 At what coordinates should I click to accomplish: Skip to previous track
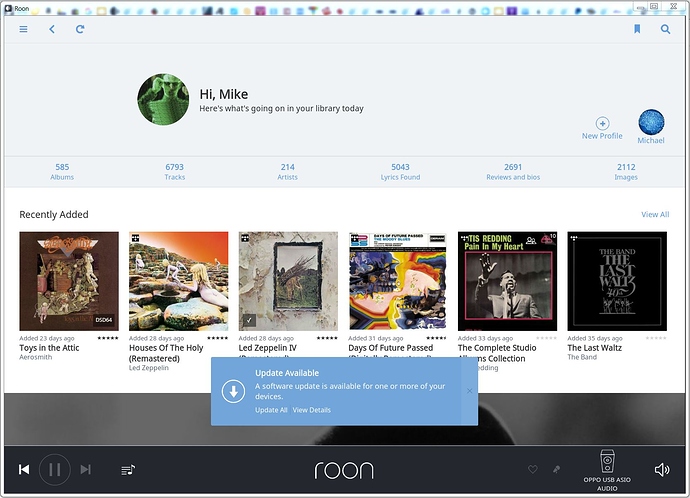pyautogui.click(x=24, y=469)
